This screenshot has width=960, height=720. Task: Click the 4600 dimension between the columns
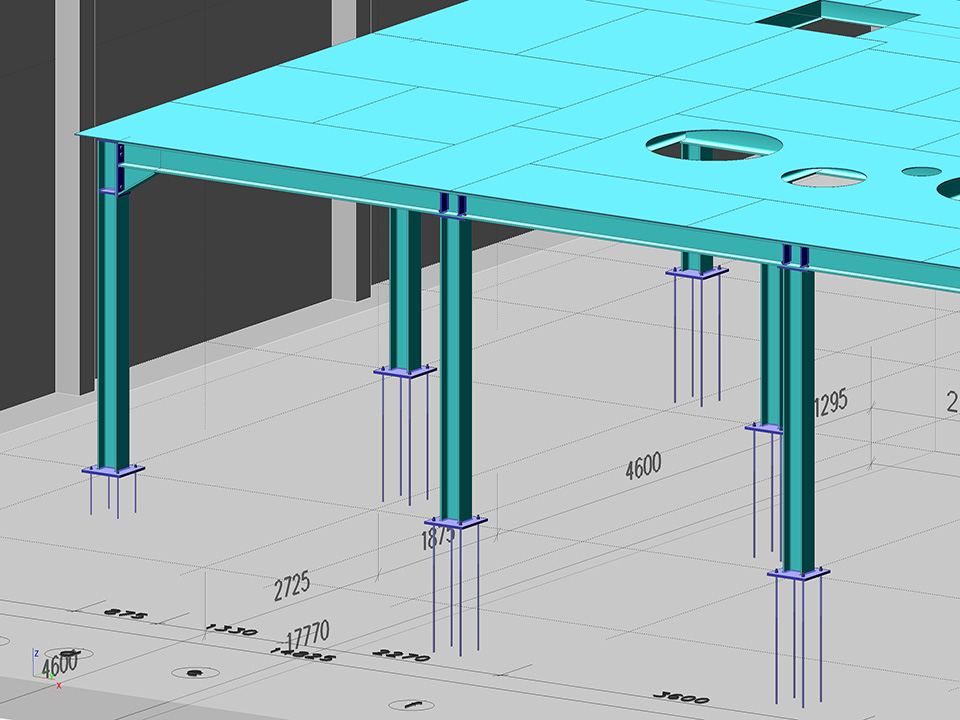coord(643,466)
